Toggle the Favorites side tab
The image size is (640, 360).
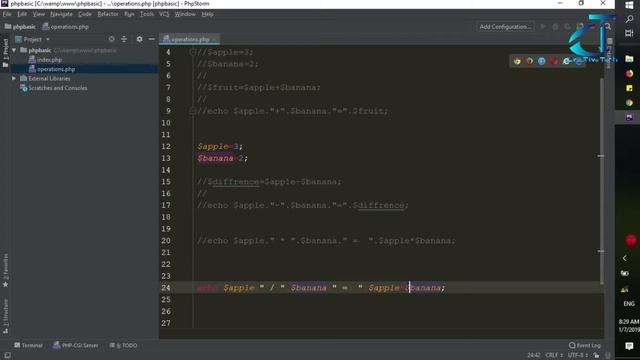5,270
